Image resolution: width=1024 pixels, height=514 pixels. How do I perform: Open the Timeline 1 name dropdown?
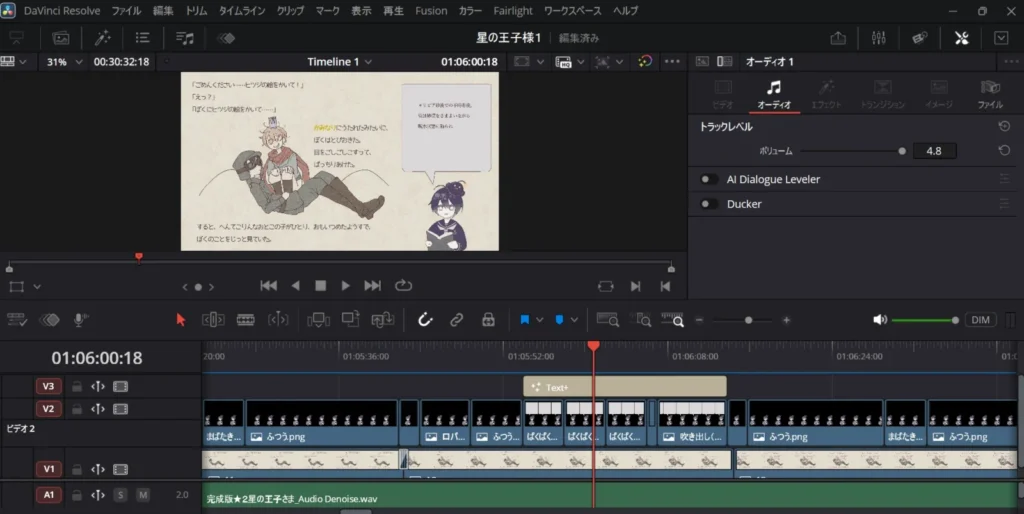click(340, 61)
